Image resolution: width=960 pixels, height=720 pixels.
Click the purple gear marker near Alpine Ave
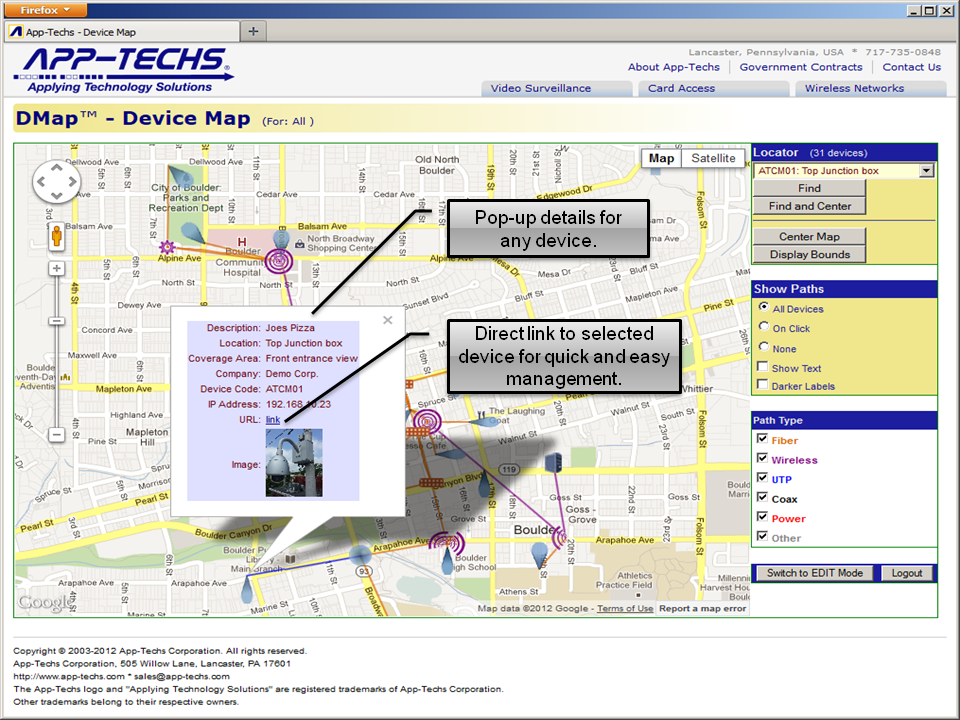tap(167, 247)
